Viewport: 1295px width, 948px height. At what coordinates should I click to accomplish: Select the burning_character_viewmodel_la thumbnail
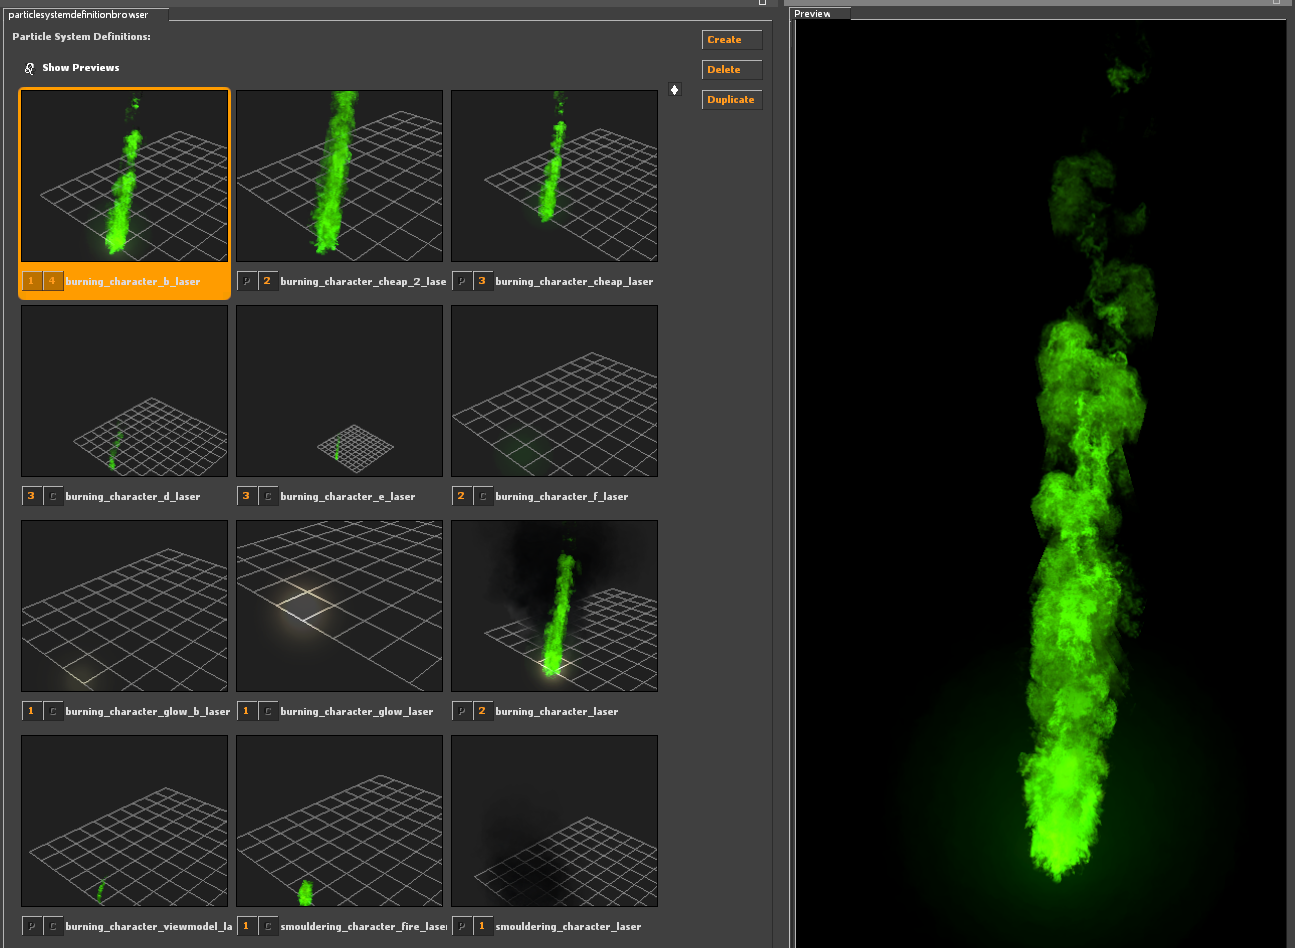click(x=125, y=821)
